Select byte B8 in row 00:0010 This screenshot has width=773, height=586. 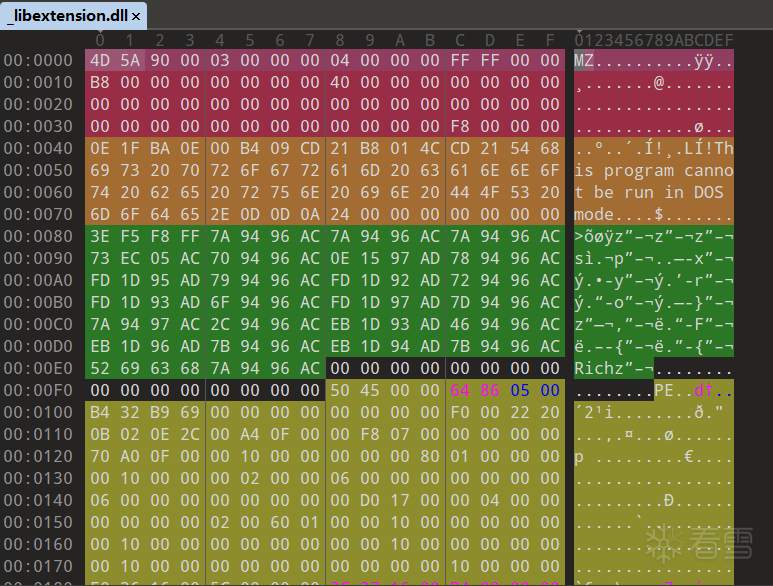point(100,82)
